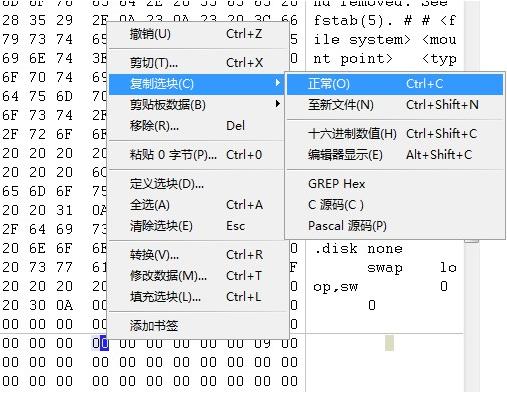Pick 正常(O) normal copy option
This screenshot has width=507, height=394.
tap(395, 84)
